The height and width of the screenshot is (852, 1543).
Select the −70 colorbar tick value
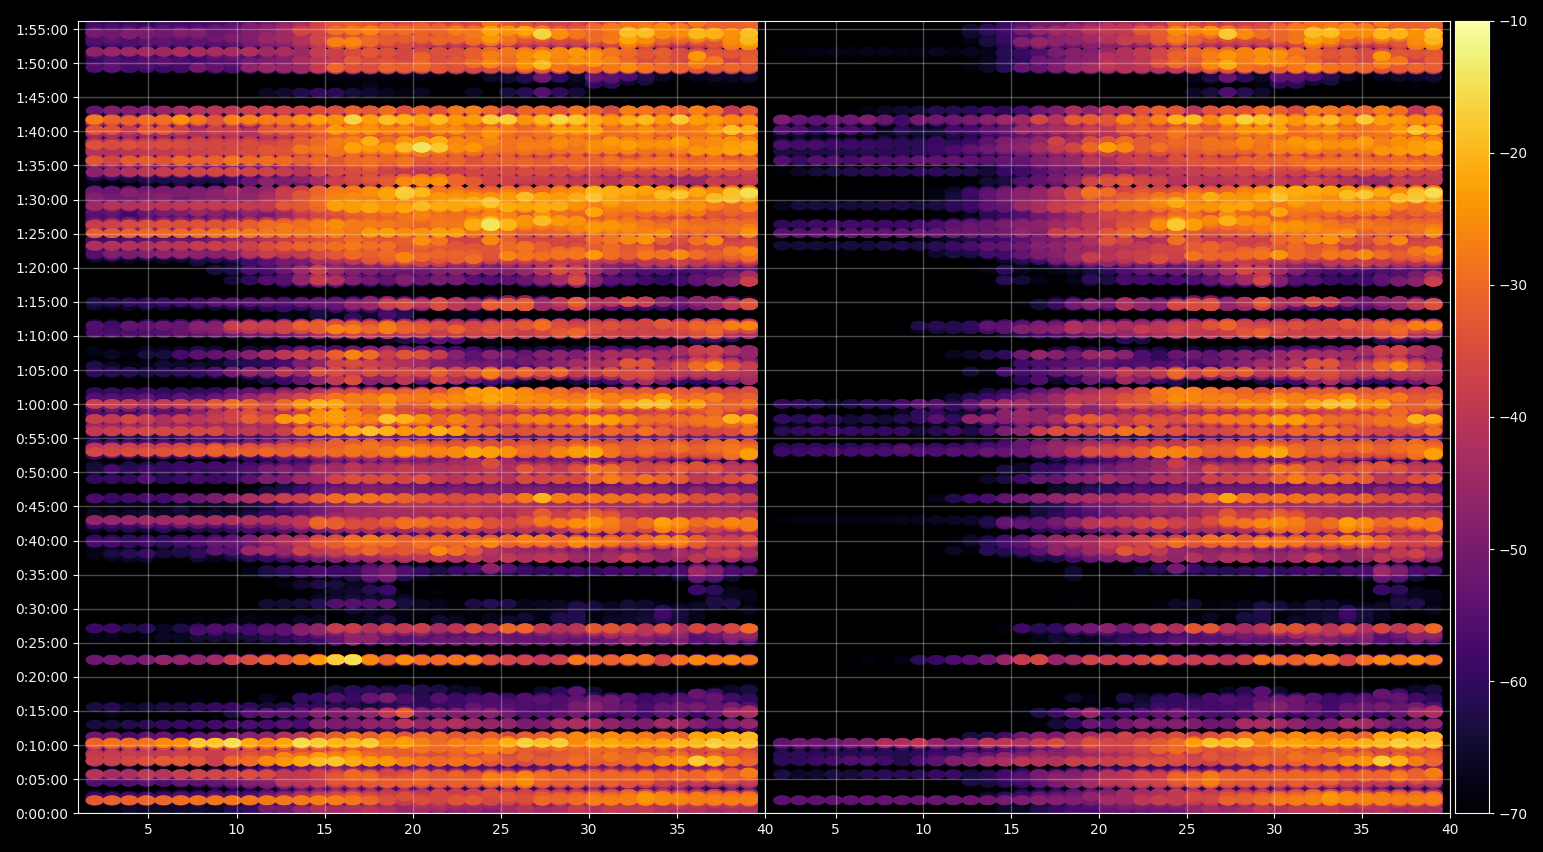[x=1512, y=814]
